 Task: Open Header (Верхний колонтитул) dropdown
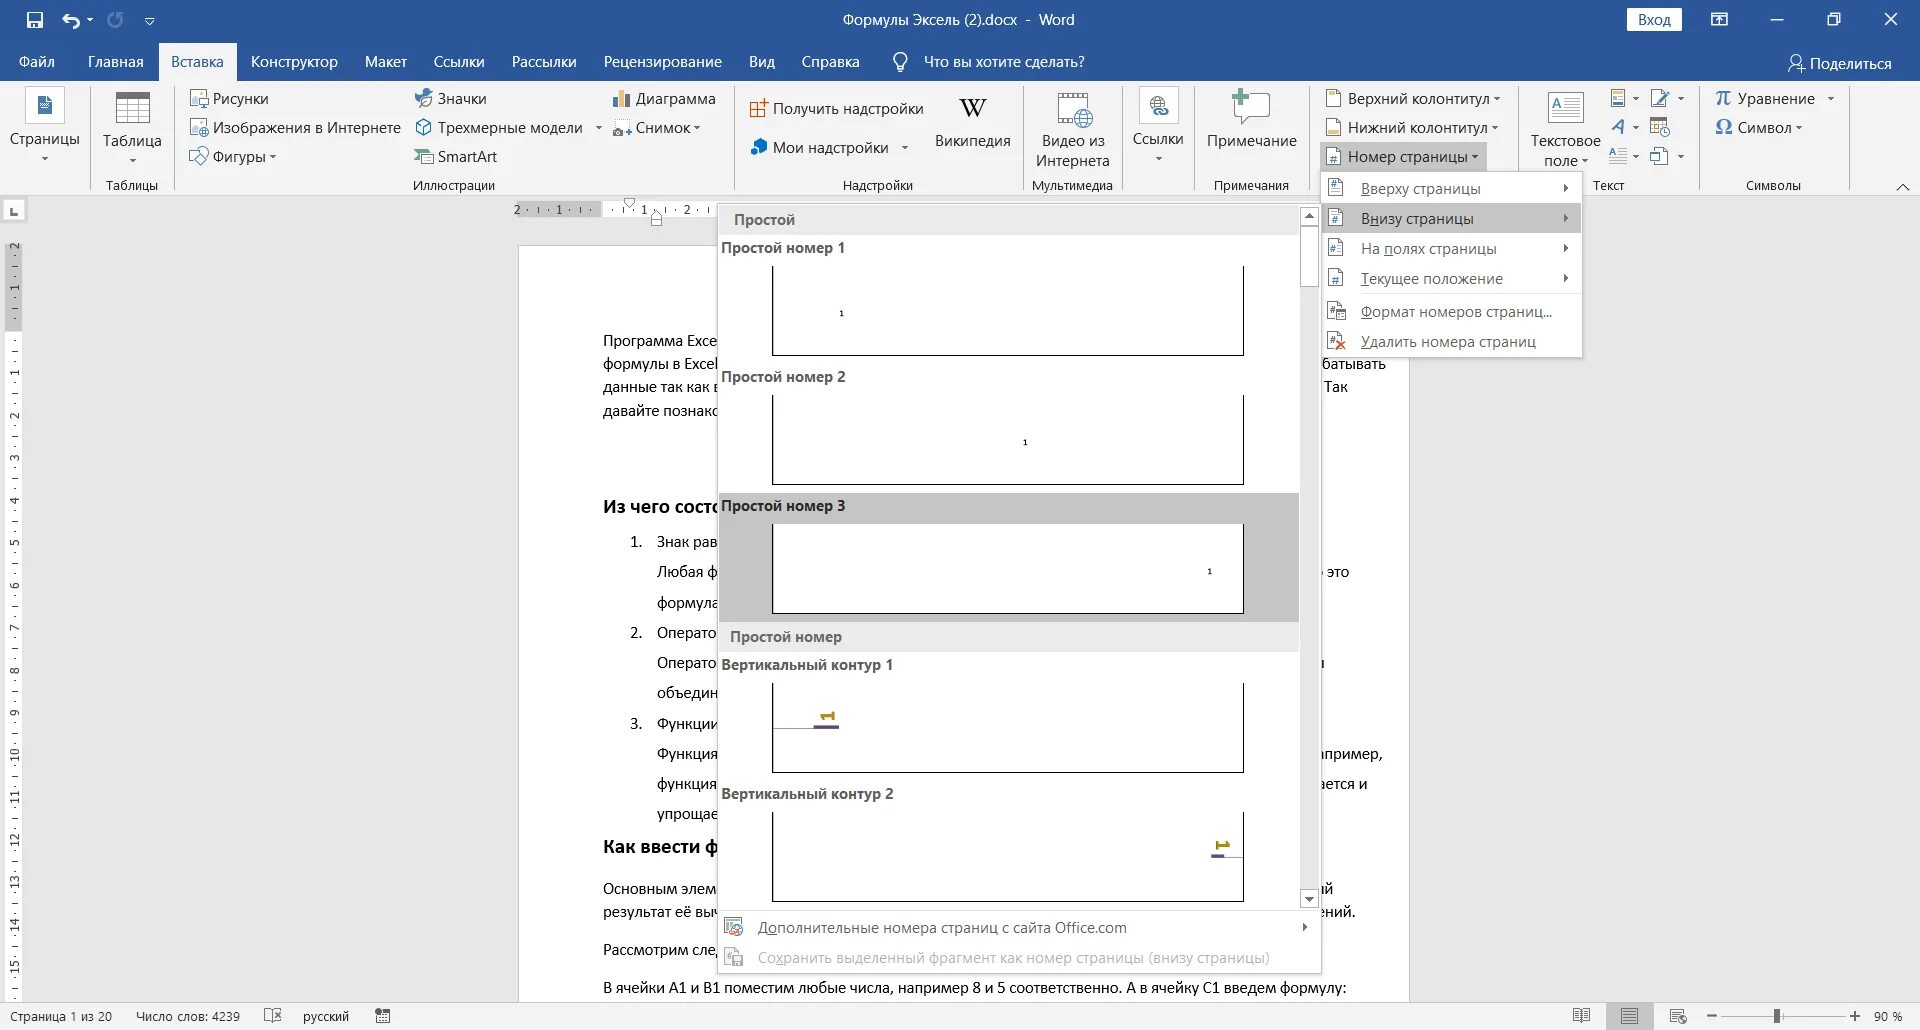click(x=1412, y=98)
